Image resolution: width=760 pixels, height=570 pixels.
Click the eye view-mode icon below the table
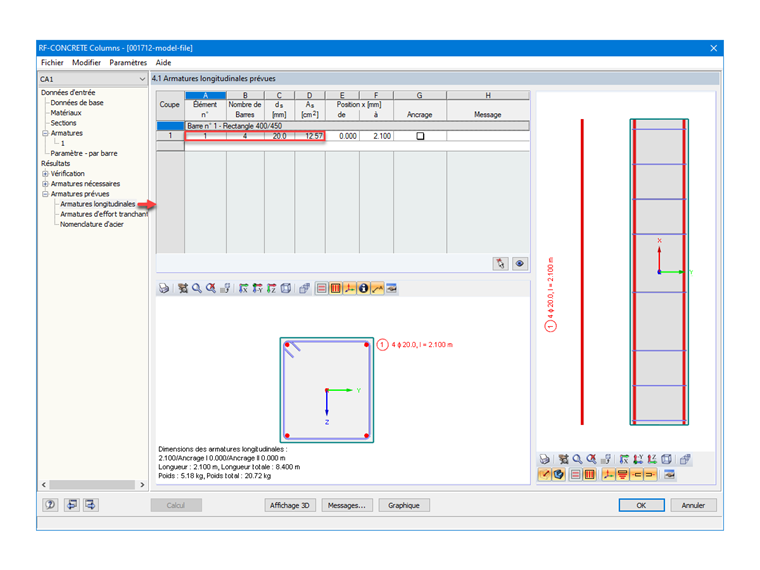coord(520,264)
